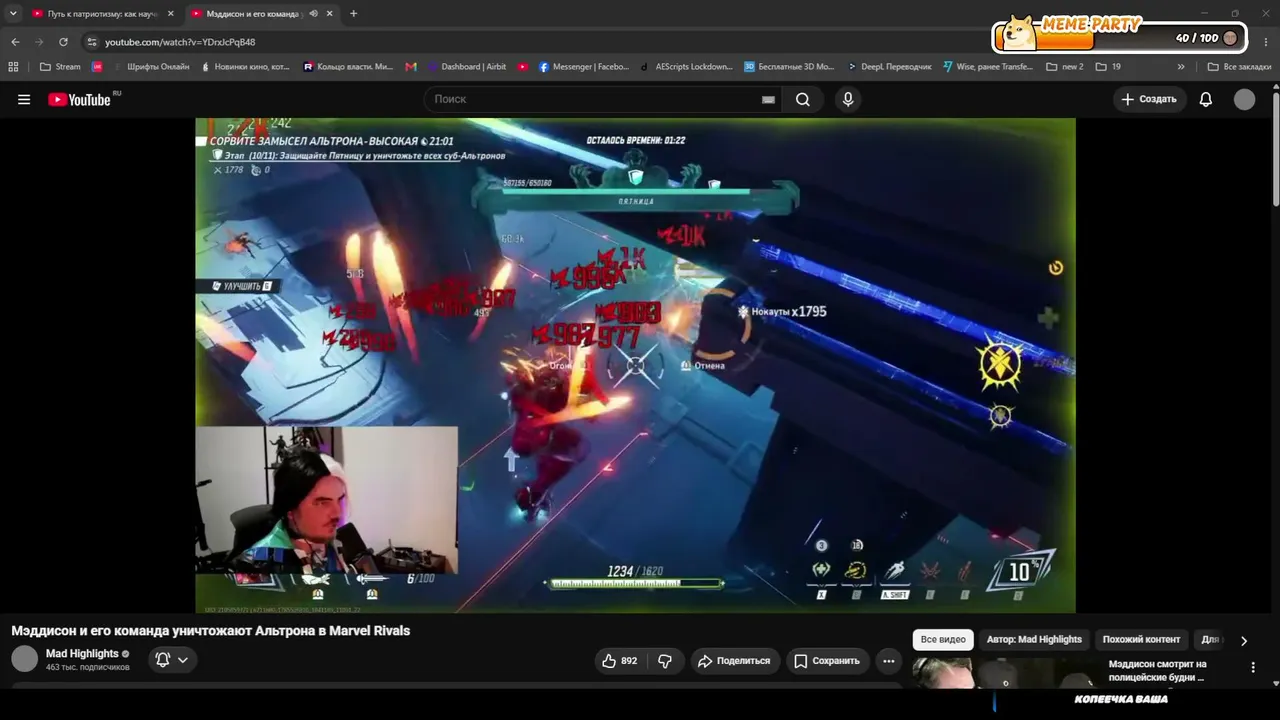Open the Бесплатные 3D Mo... bookmark
This screenshot has height=720, width=1280.
pyautogui.click(x=789, y=67)
